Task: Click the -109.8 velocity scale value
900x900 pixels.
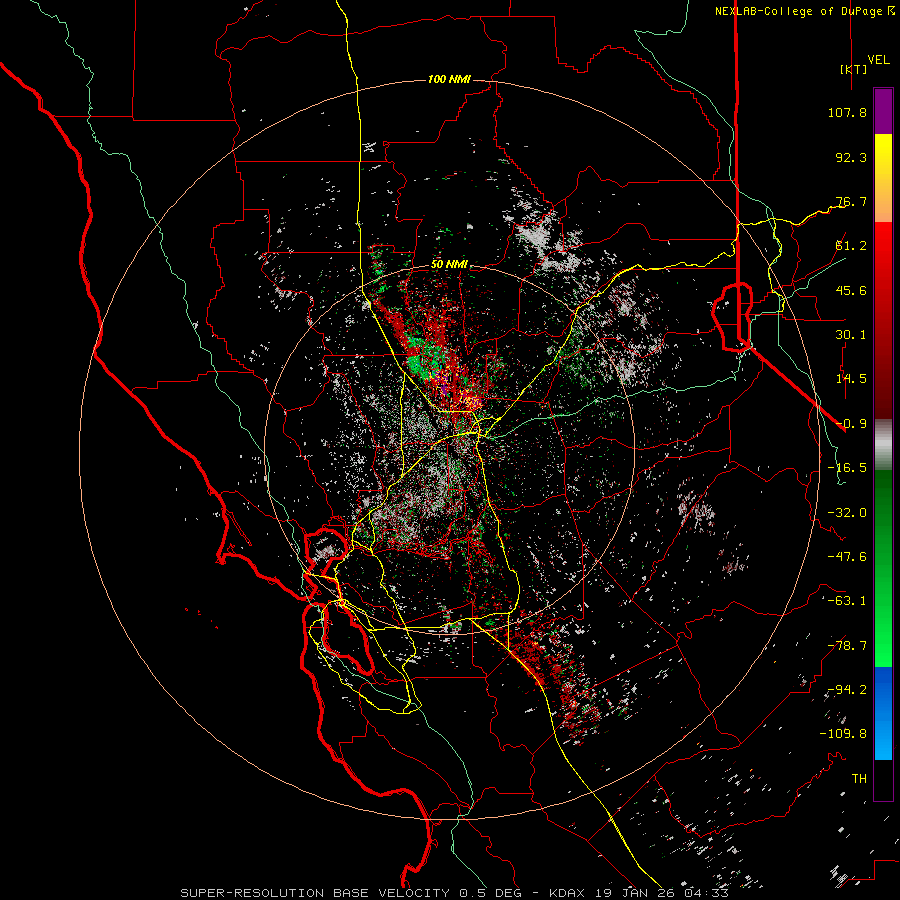Action: (x=843, y=734)
